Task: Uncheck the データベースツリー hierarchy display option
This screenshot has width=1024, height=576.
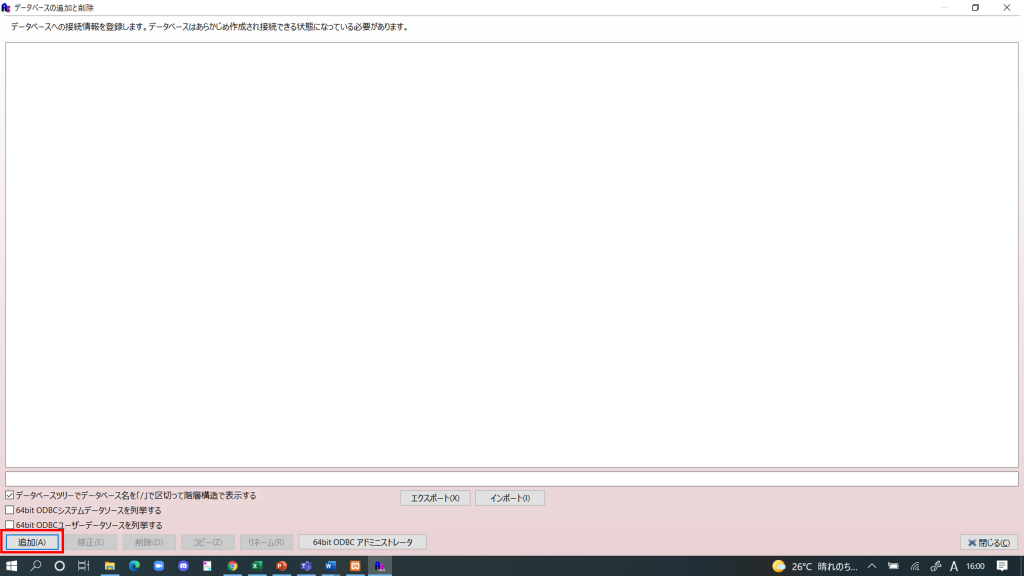Action: [8, 495]
